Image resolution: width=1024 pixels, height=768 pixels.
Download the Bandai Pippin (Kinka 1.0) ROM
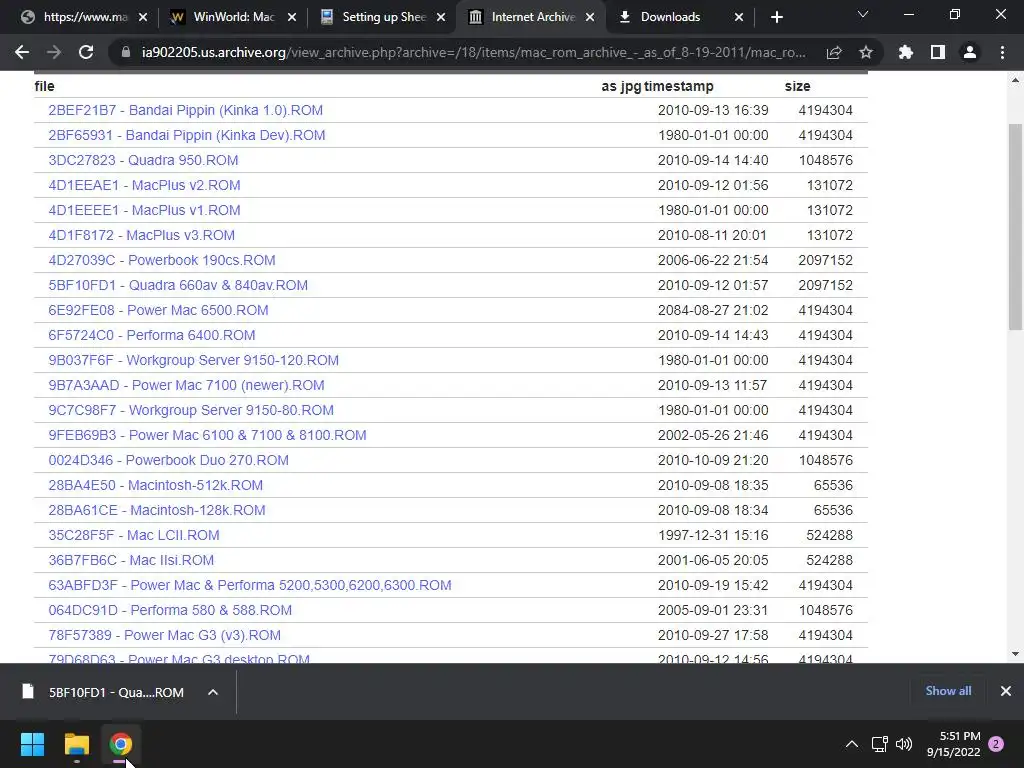tap(185, 110)
